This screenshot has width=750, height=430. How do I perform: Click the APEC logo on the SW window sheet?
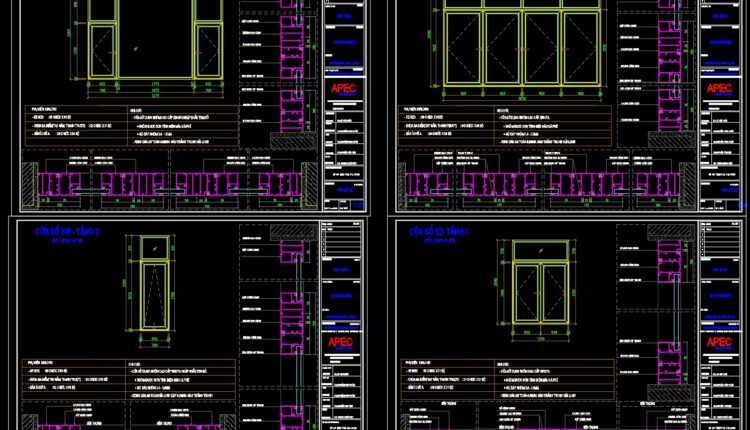click(x=340, y=342)
